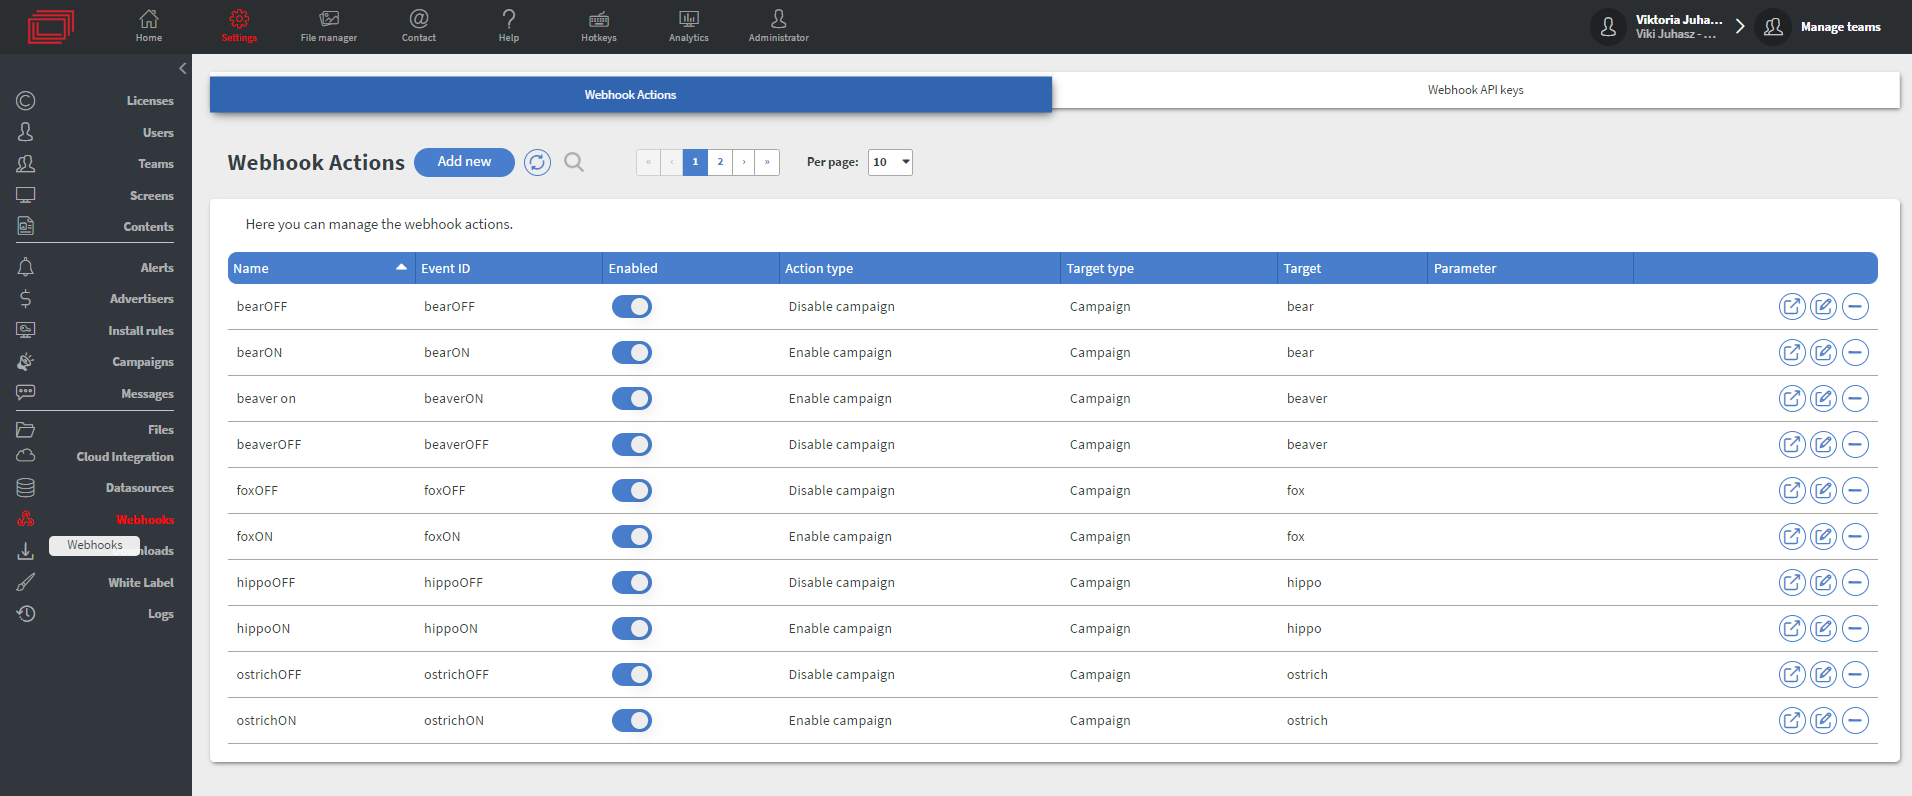The image size is (1912, 796).
Task: Open the Analytics chart icon
Action: [x=689, y=19]
